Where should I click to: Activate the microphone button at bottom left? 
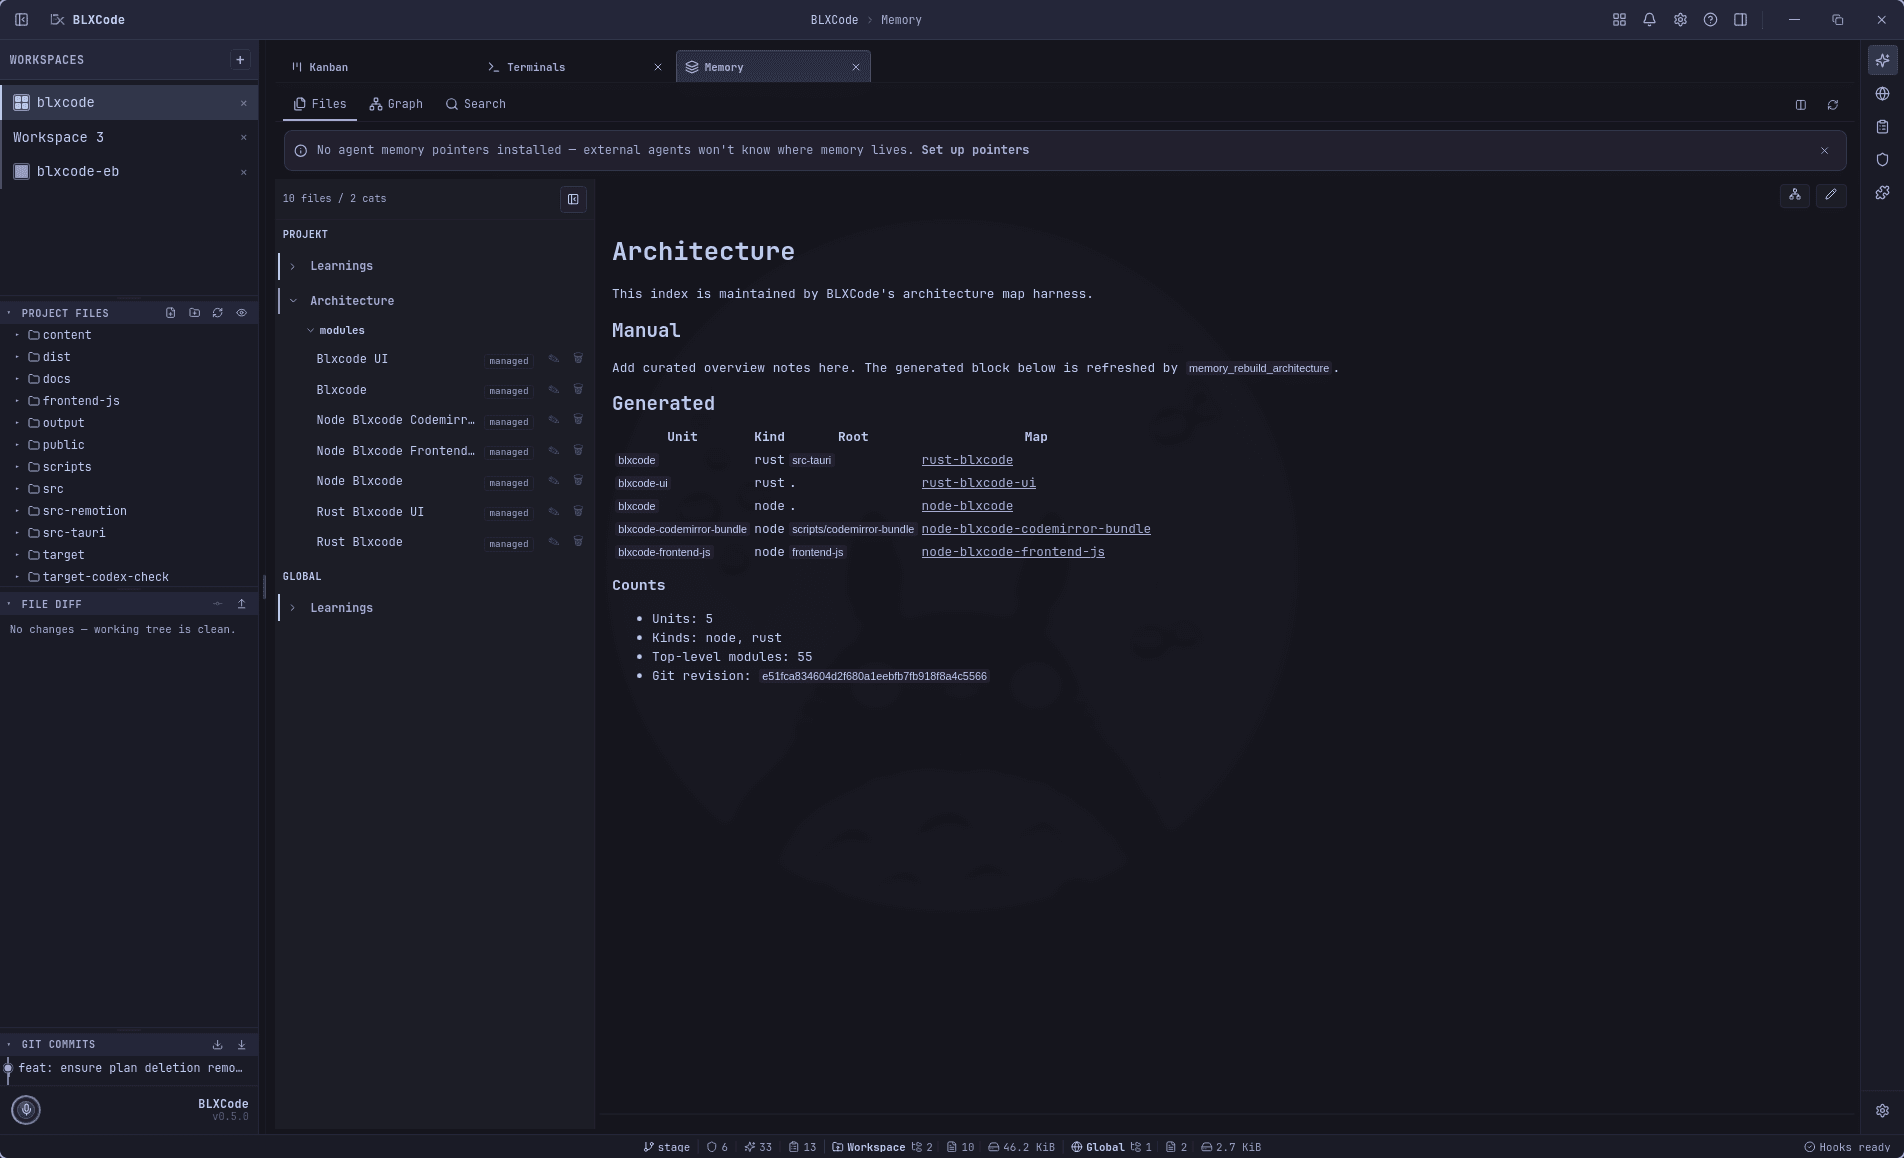(x=26, y=1110)
